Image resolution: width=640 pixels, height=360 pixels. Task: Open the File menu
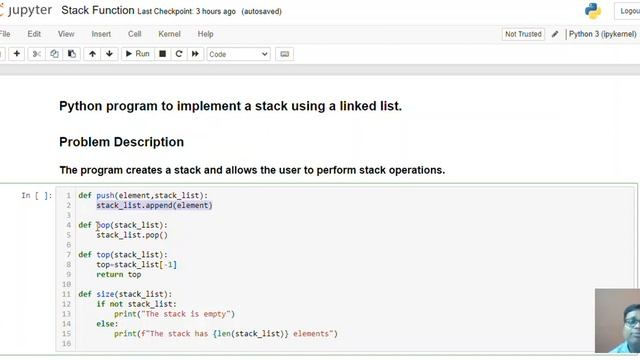coord(5,34)
